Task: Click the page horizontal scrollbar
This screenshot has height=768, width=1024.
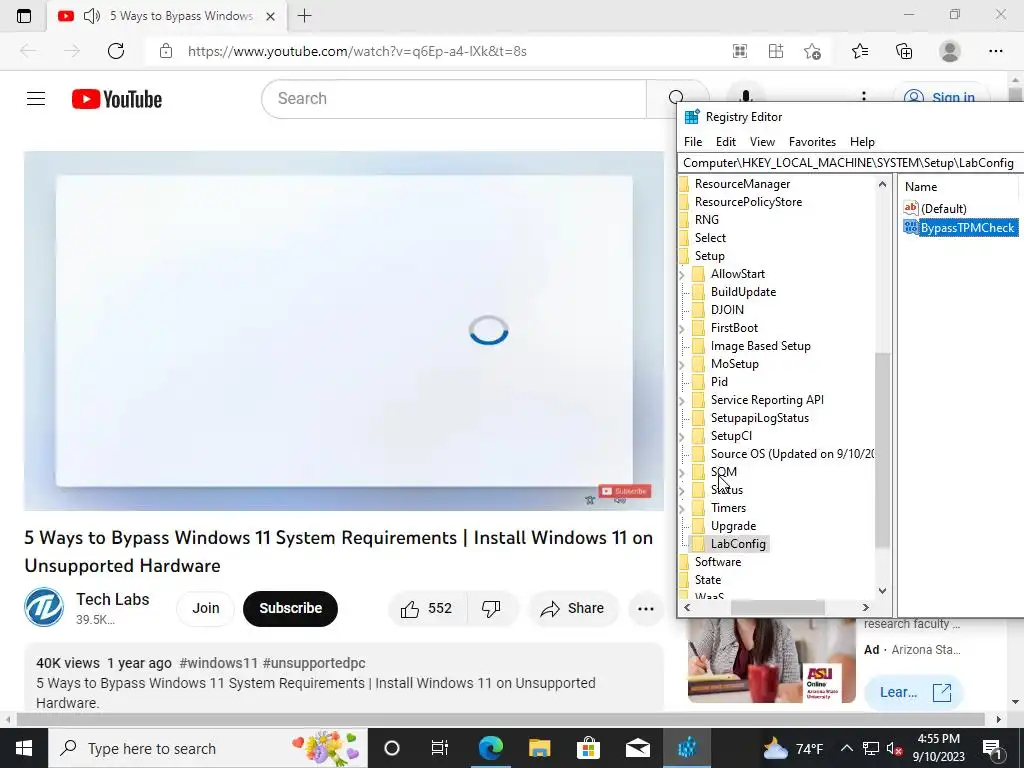Action: (x=500, y=720)
